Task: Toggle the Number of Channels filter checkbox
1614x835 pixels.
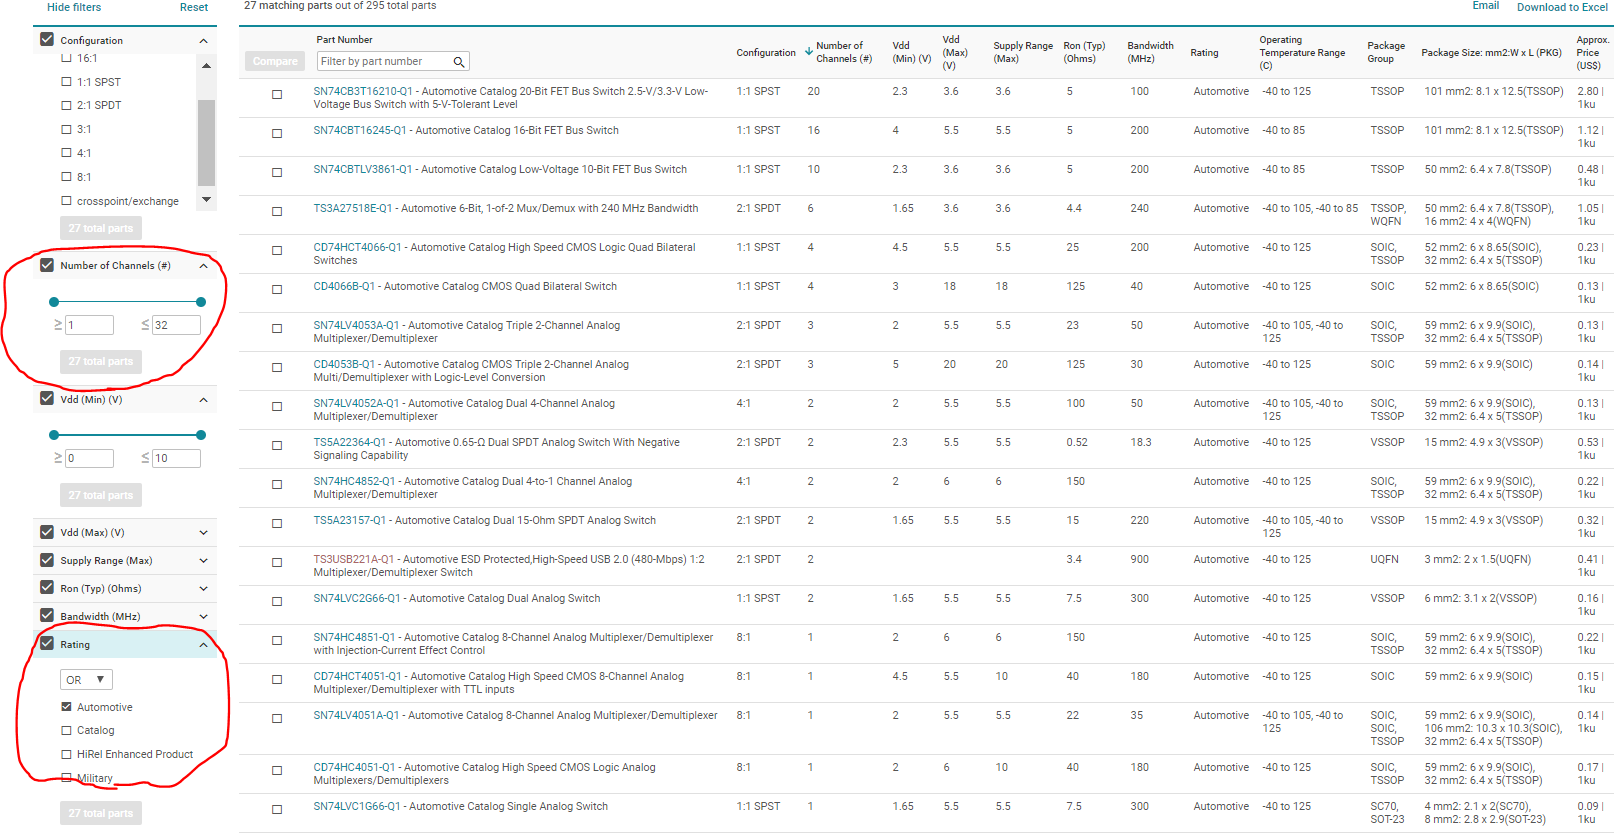Action: pos(47,265)
